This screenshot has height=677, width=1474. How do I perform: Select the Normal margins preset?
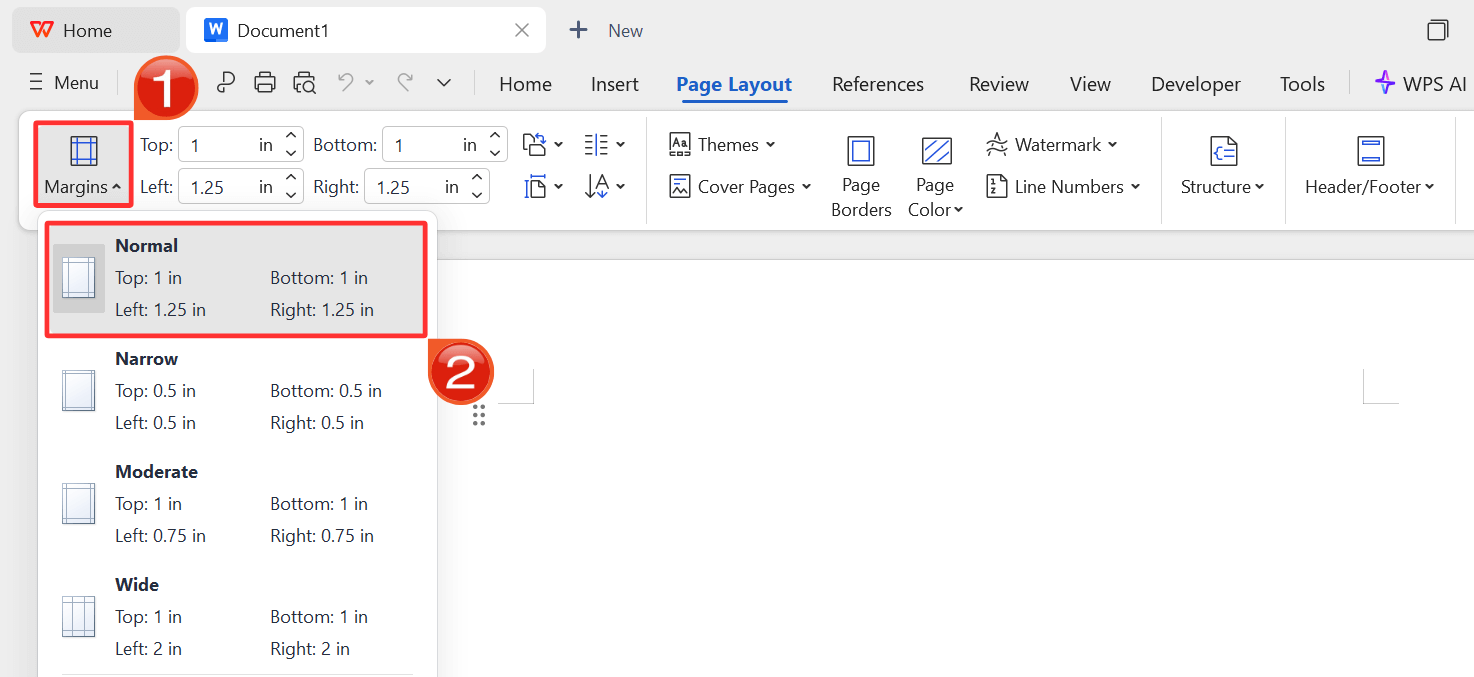tap(235, 278)
